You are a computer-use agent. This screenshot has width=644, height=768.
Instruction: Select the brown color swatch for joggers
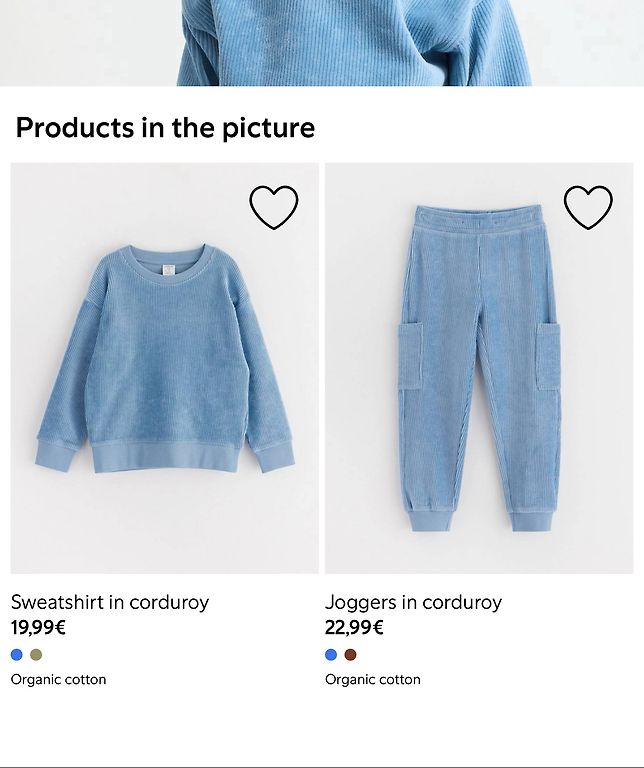[351, 654]
